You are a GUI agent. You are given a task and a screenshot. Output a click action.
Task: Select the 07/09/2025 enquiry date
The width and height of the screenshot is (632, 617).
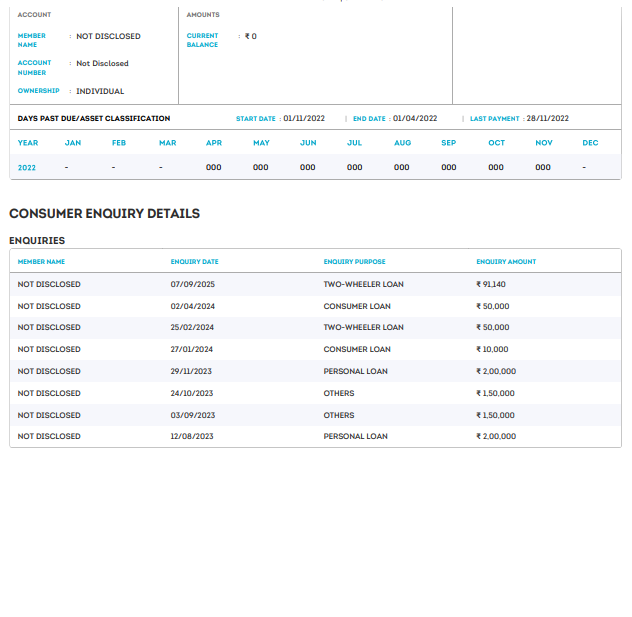(x=193, y=284)
